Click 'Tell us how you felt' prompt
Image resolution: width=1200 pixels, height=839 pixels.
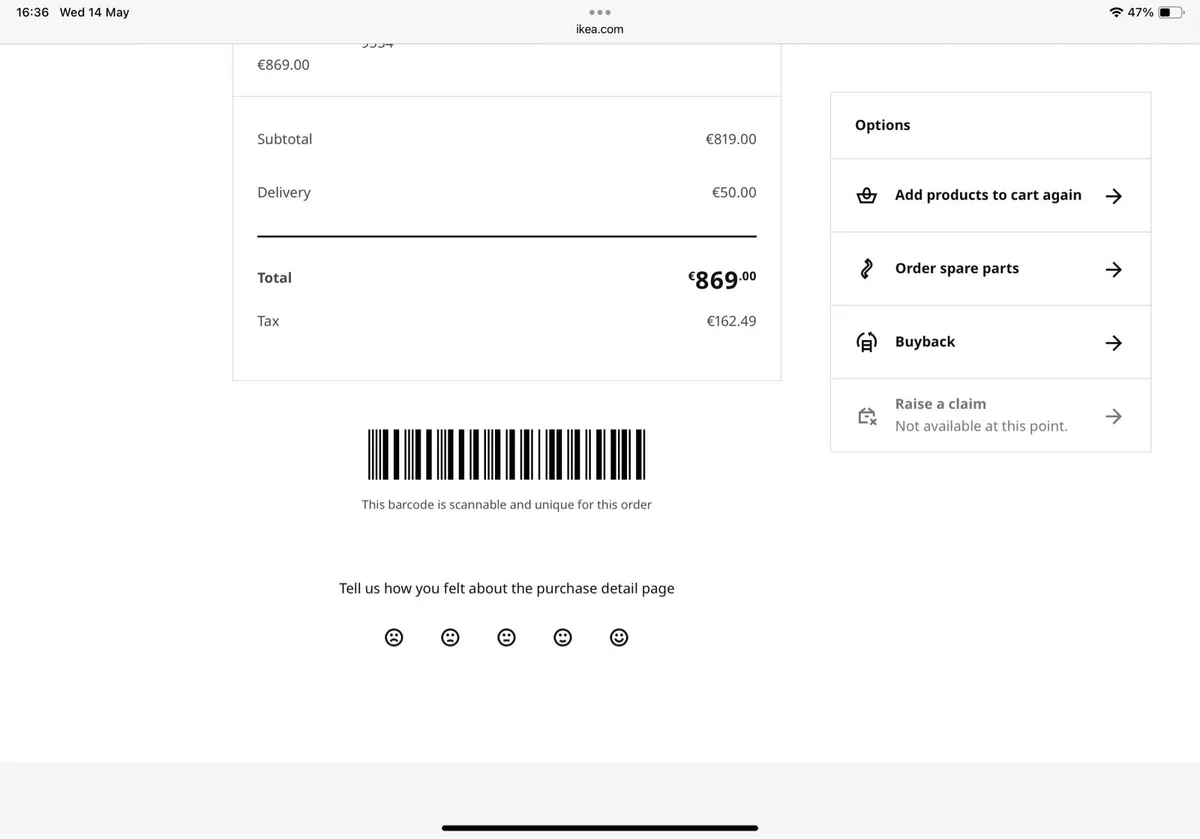tap(506, 589)
